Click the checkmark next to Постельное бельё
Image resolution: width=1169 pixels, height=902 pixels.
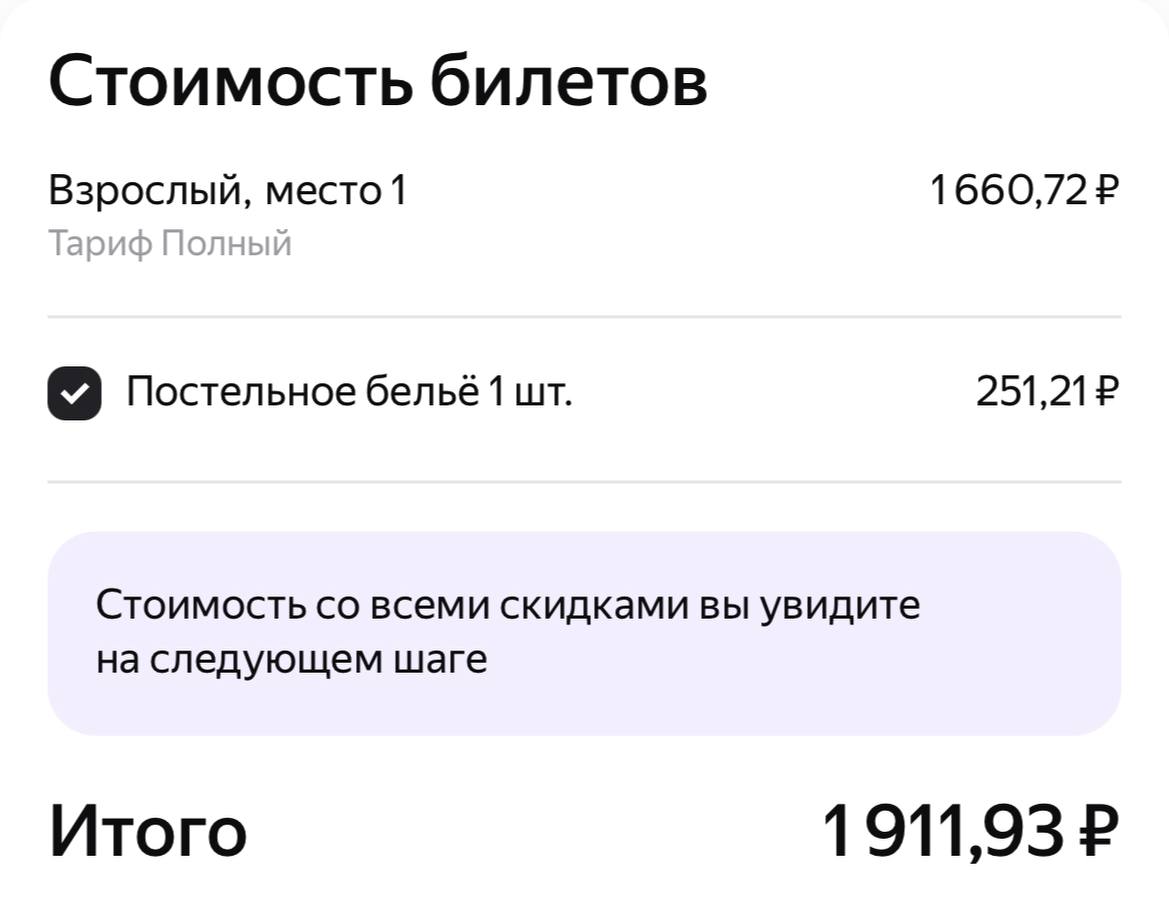coord(74,392)
